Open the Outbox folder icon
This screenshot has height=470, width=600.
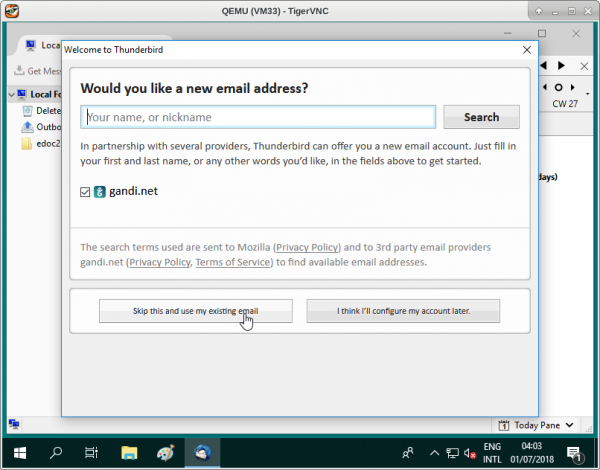(27, 127)
